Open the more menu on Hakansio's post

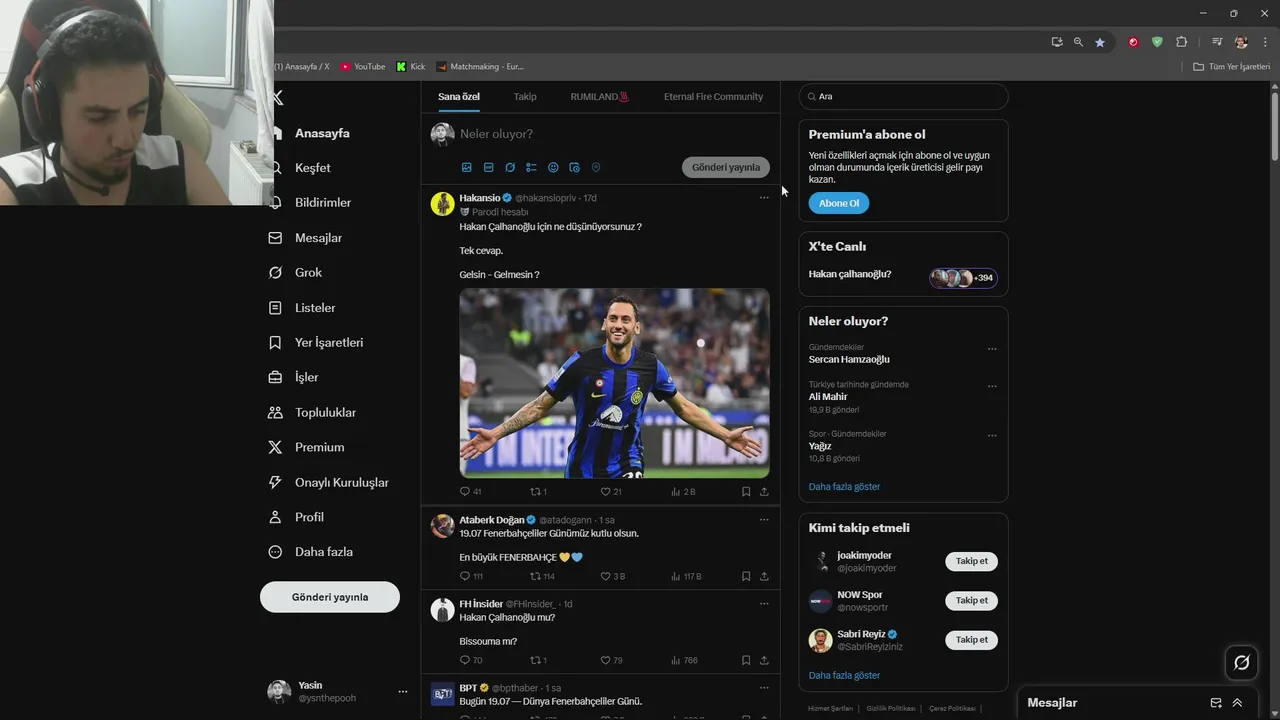point(764,198)
